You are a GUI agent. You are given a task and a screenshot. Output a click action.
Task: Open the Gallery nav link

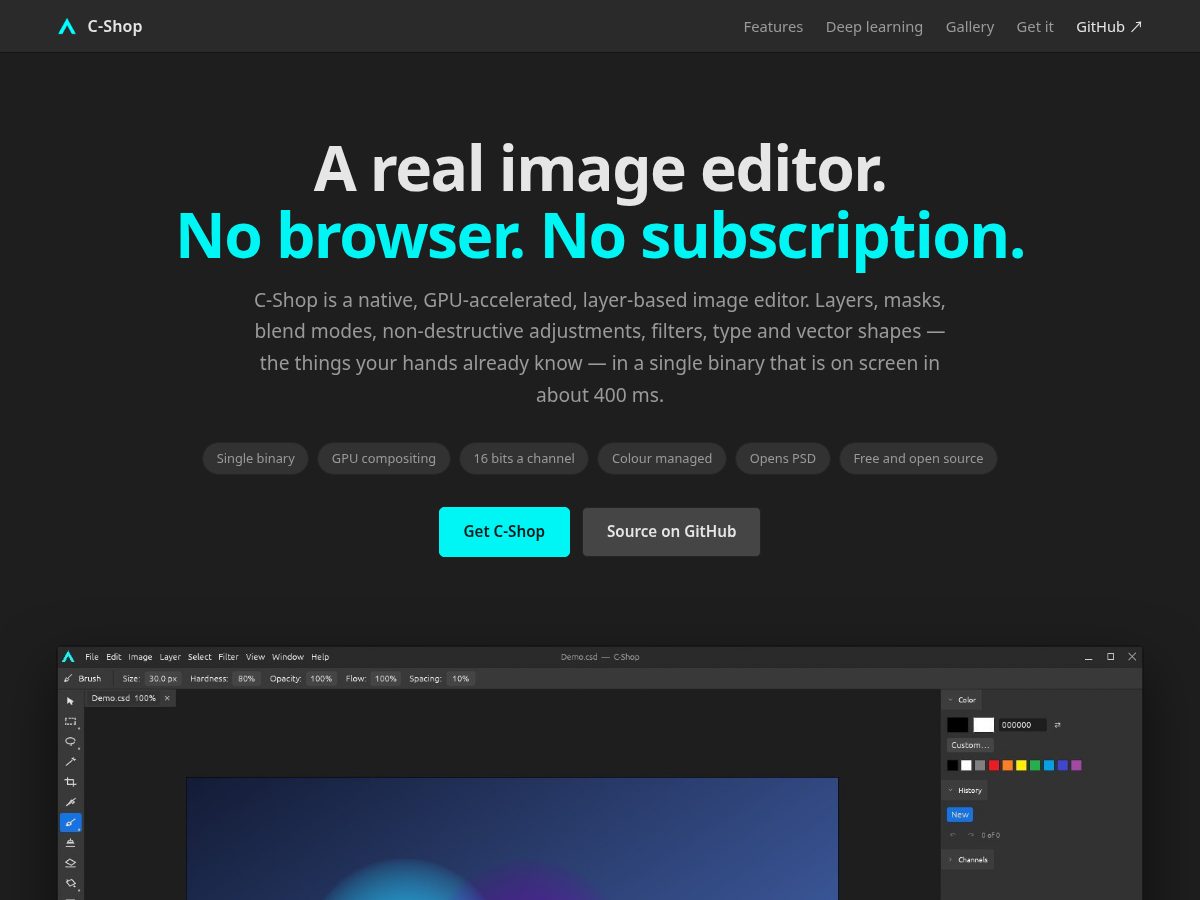point(970,27)
